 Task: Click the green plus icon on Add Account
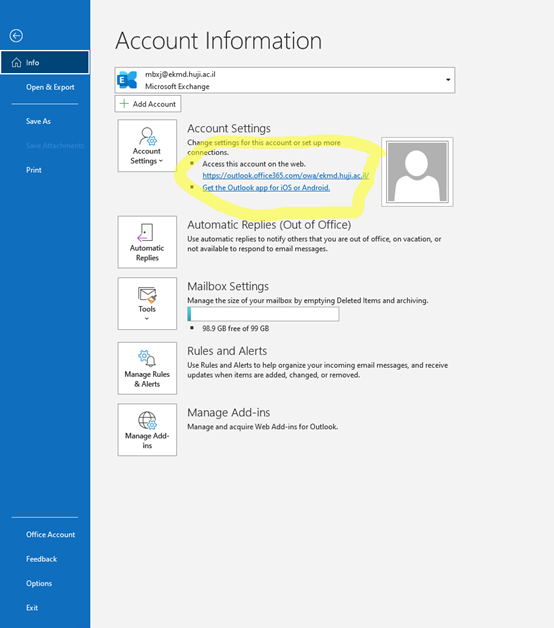coord(124,104)
